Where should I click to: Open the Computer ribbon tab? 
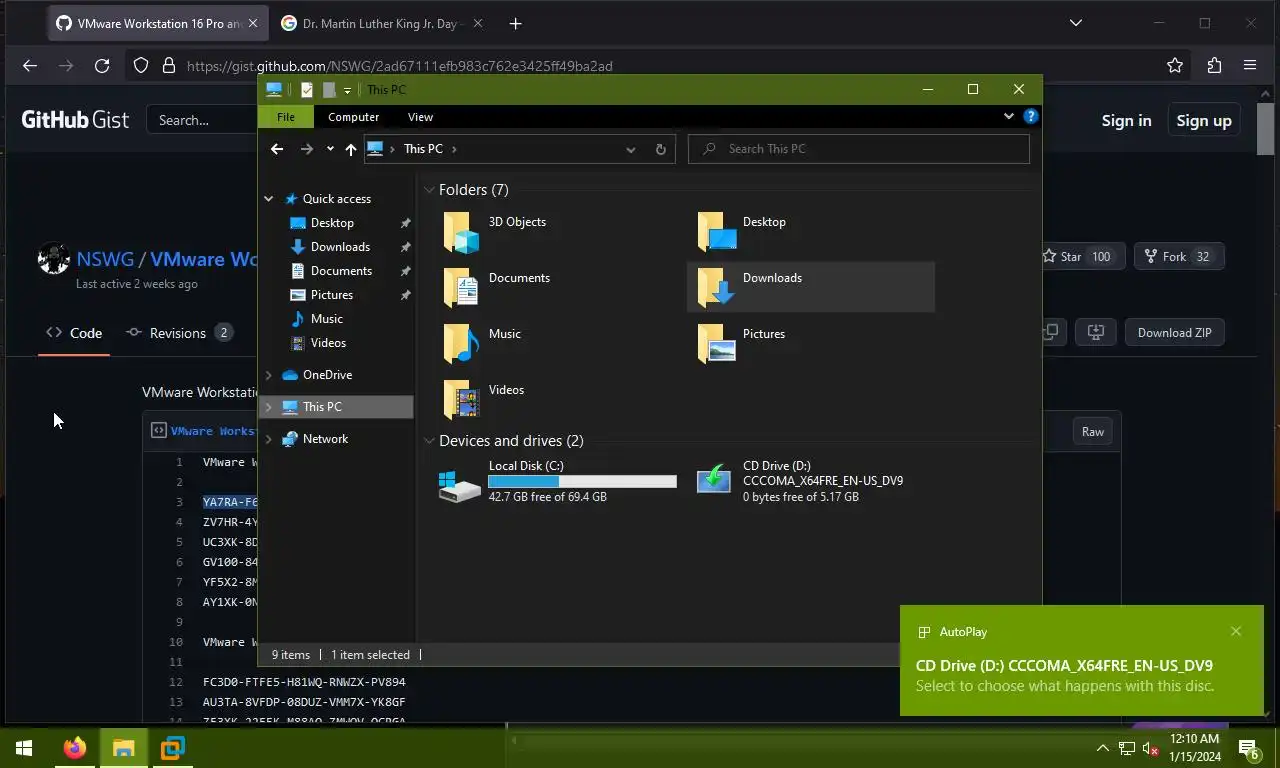[353, 117]
